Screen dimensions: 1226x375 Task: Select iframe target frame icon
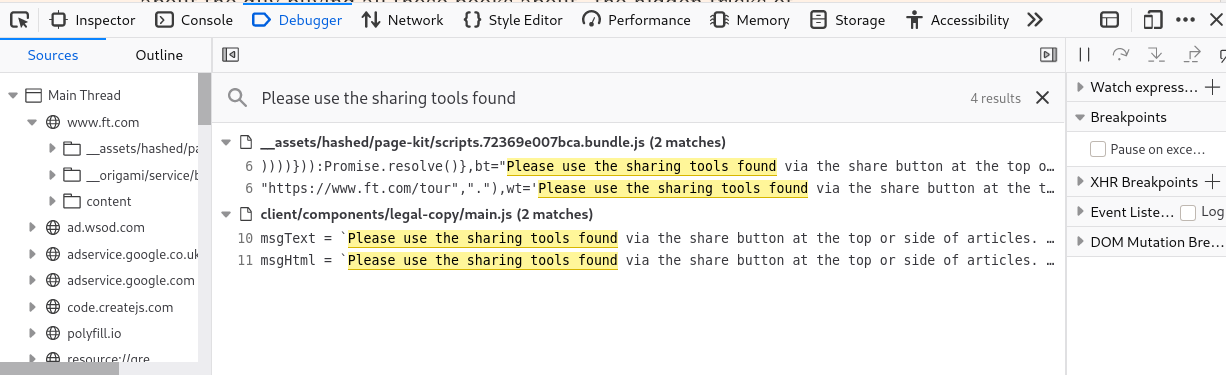point(1109,20)
